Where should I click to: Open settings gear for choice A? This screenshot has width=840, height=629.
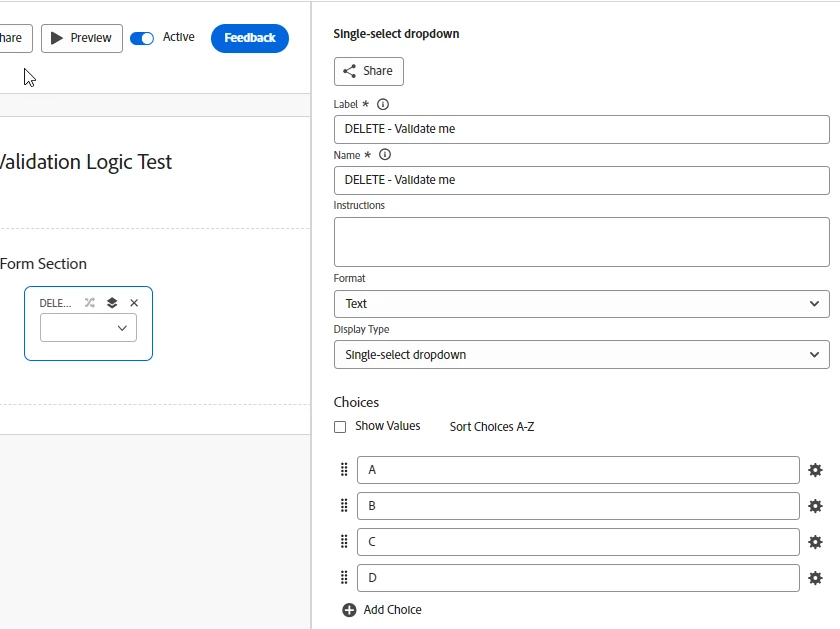coord(815,470)
